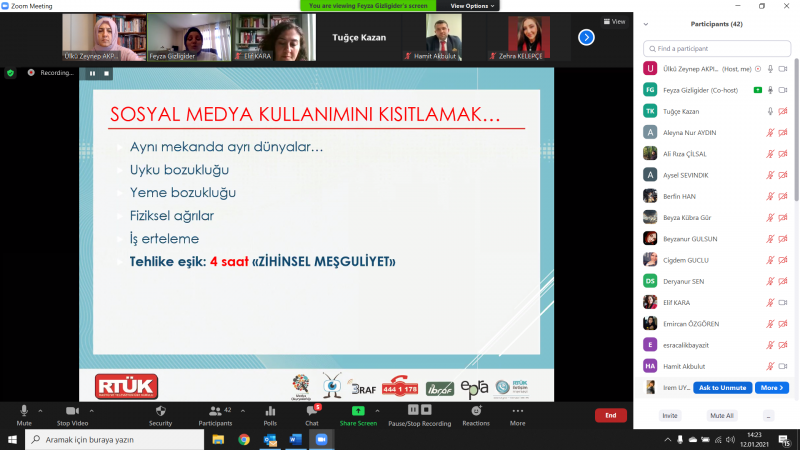Click the Mute All button

tap(722, 415)
